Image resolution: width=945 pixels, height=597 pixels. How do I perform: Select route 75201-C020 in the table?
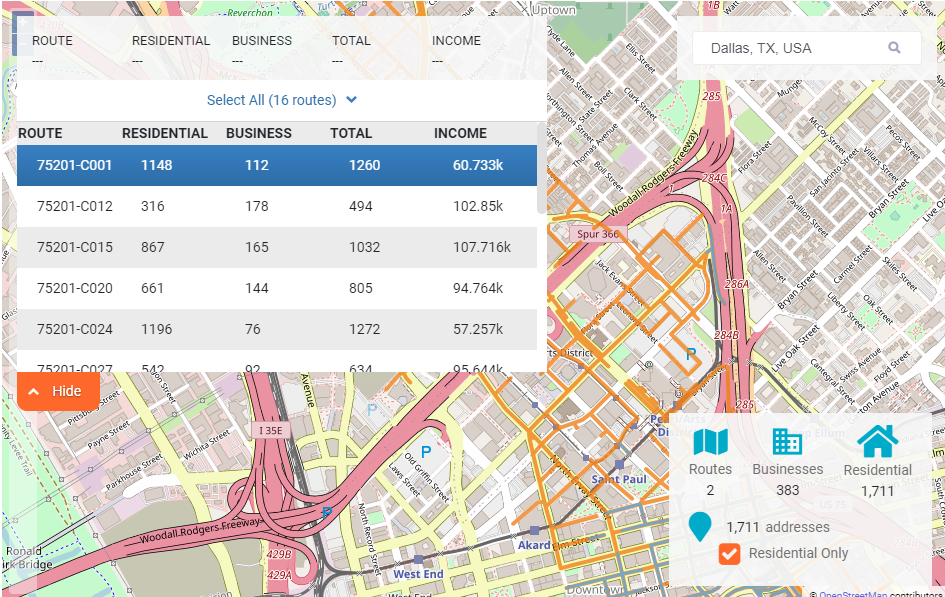point(277,288)
